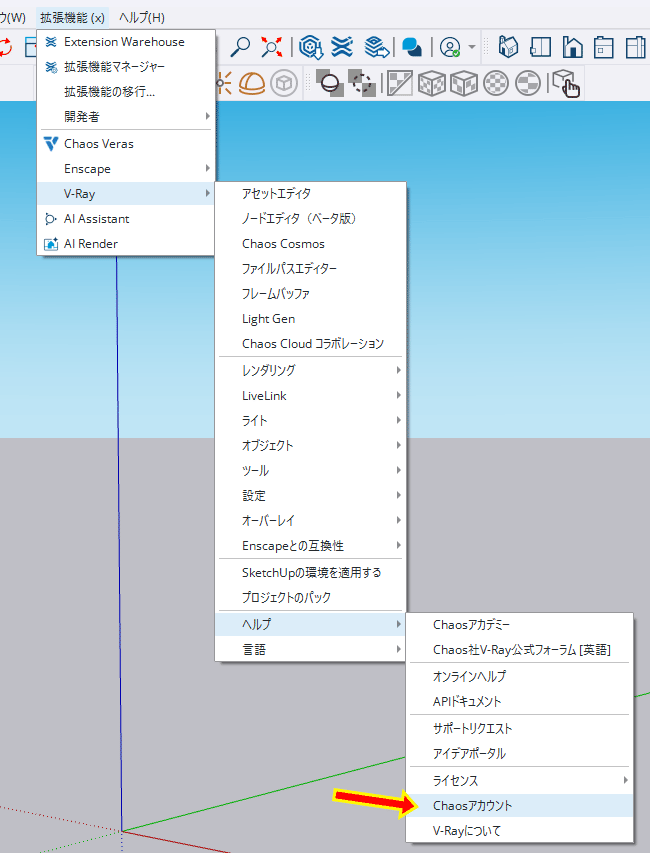This screenshot has height=853, width=650.
Task: Switch to Front view house icon
Action: [572, 47]
